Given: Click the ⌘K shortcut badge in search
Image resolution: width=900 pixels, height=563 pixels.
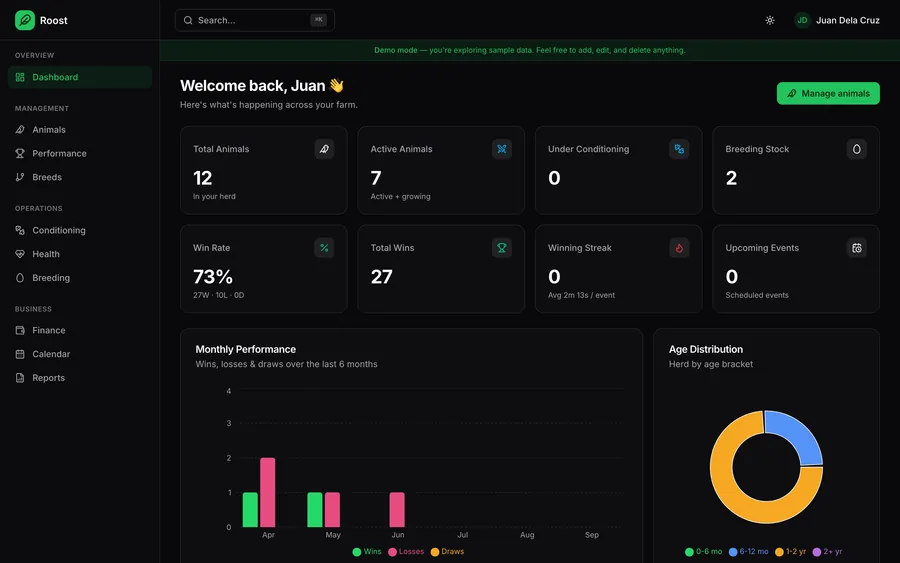Looking at the screenshot, I should pyautogui.click(x=319, y=20).
